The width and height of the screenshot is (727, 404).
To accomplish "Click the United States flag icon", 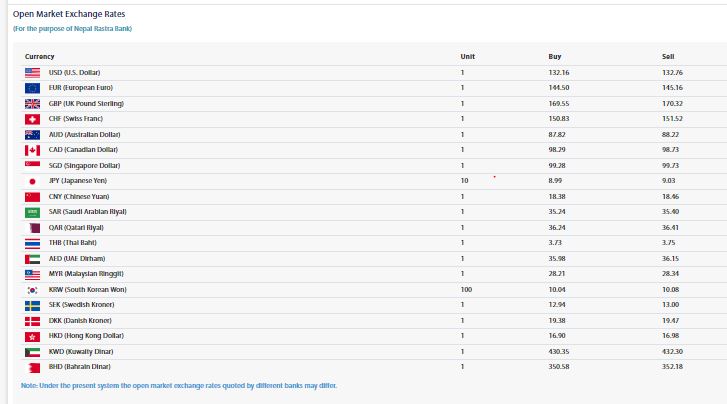I will (x=31, y=73).
